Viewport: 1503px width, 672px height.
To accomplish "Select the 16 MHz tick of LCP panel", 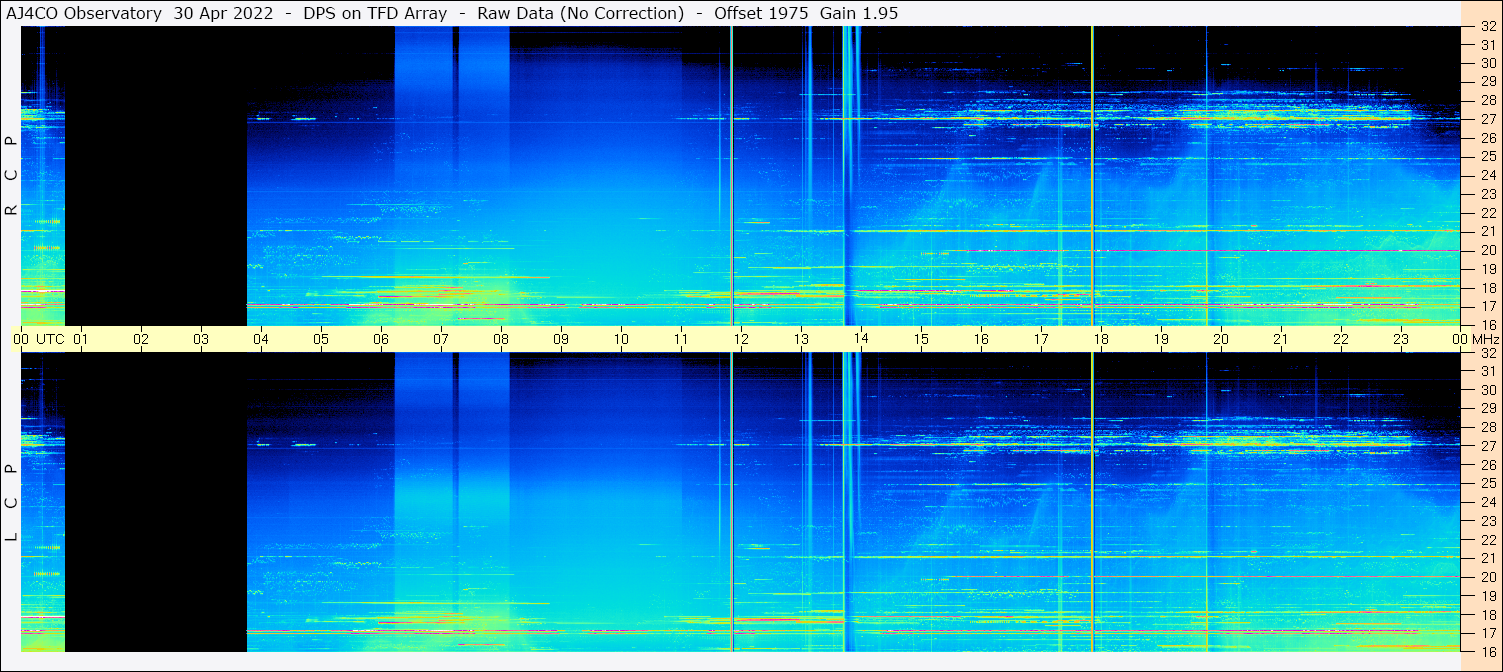I will coord(1488,651).
